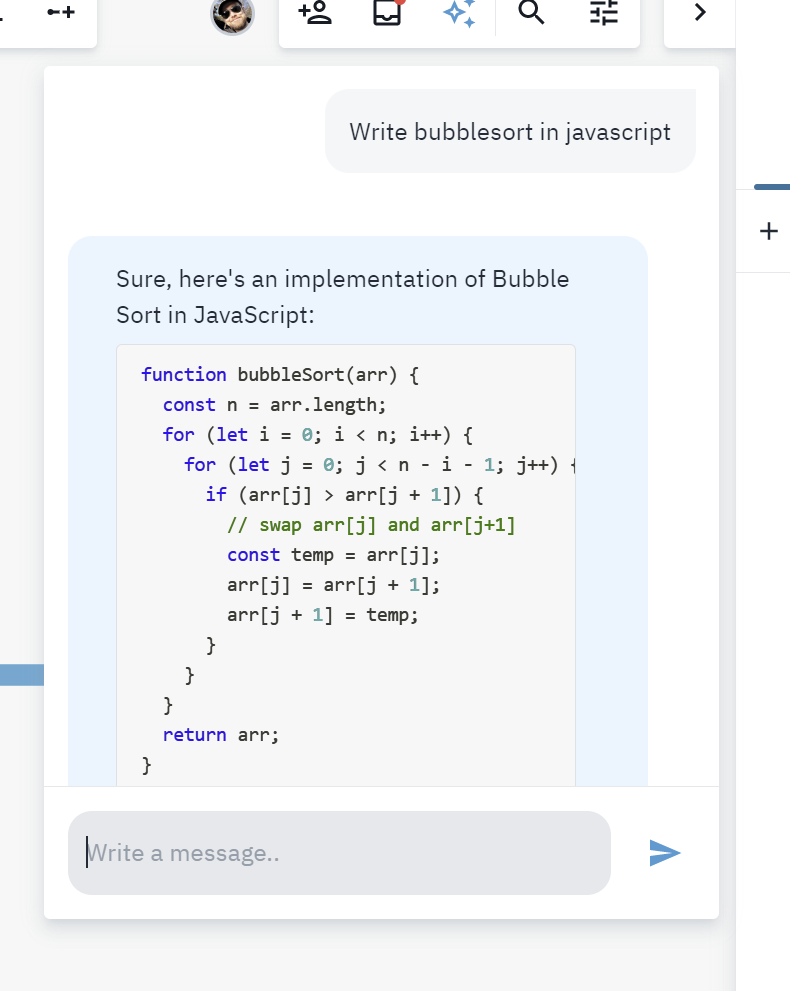Image resolution: width=790 pixels, height=991 pixels.
Task: Click the AI sparkles icon
Action: click(459, 13)
